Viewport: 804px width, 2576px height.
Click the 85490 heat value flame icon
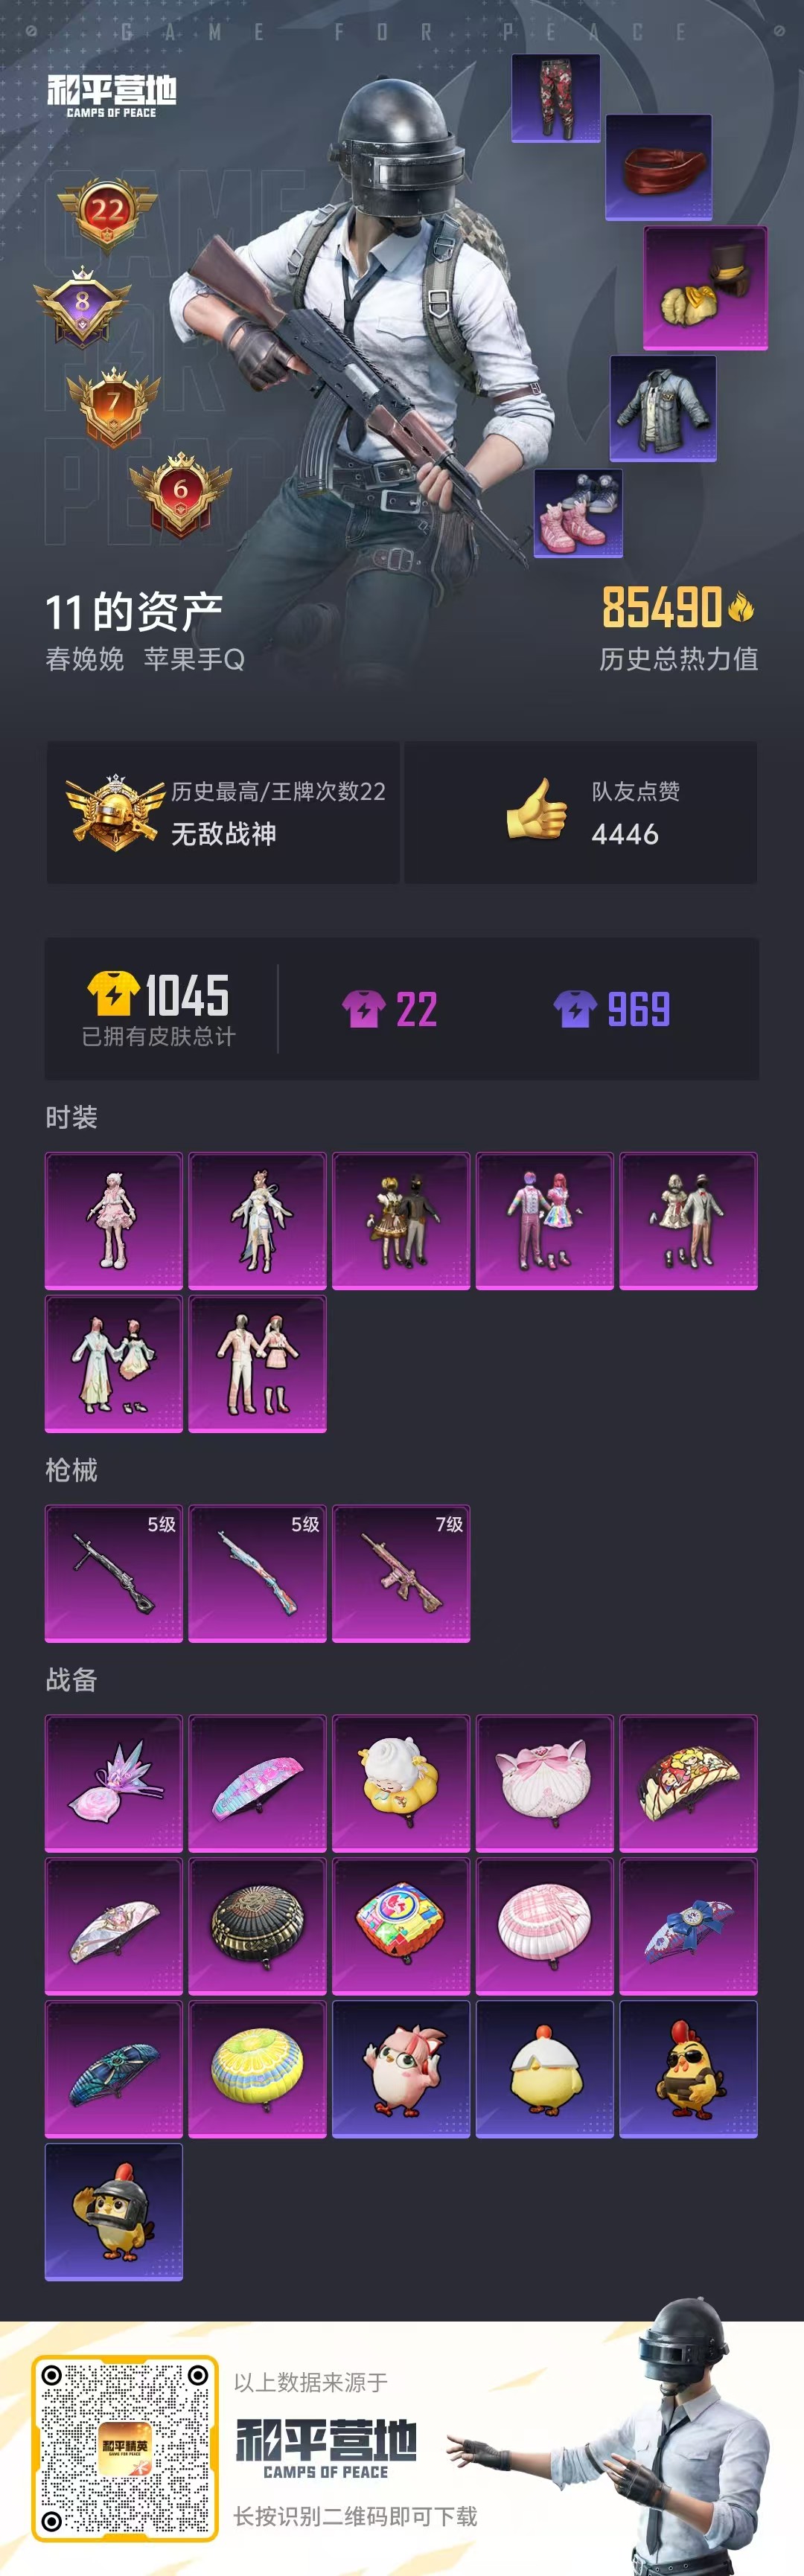[x=741, y=606]
